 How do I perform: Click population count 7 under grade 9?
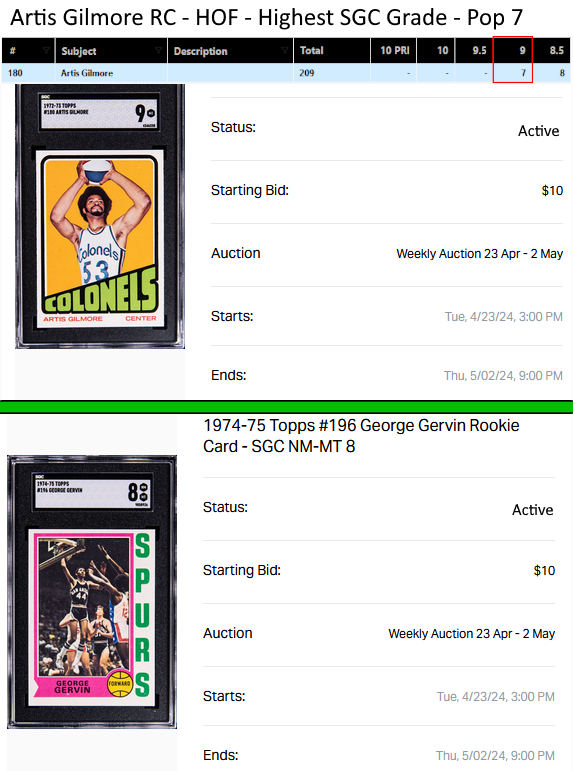point(523,73)
